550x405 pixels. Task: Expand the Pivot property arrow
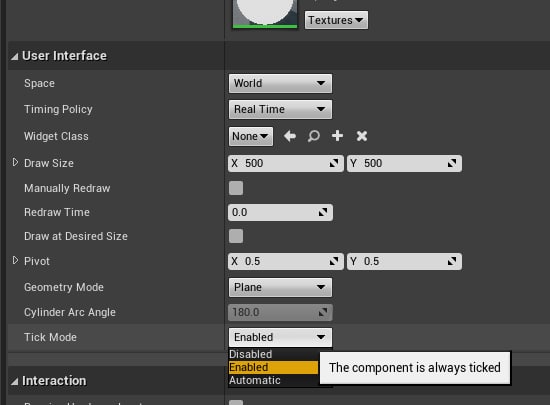coord(15,261)
